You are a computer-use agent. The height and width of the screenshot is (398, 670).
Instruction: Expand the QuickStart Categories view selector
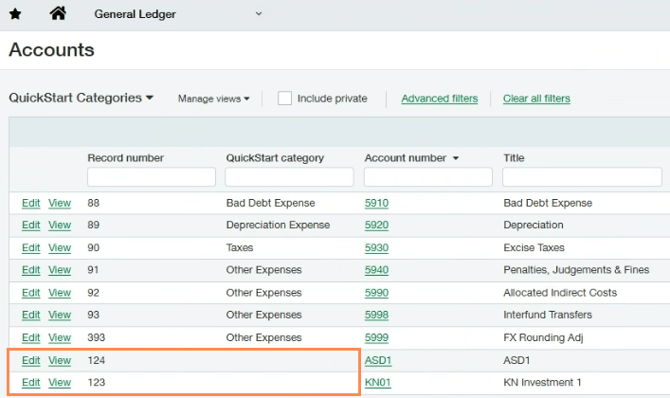click(81, 98)
